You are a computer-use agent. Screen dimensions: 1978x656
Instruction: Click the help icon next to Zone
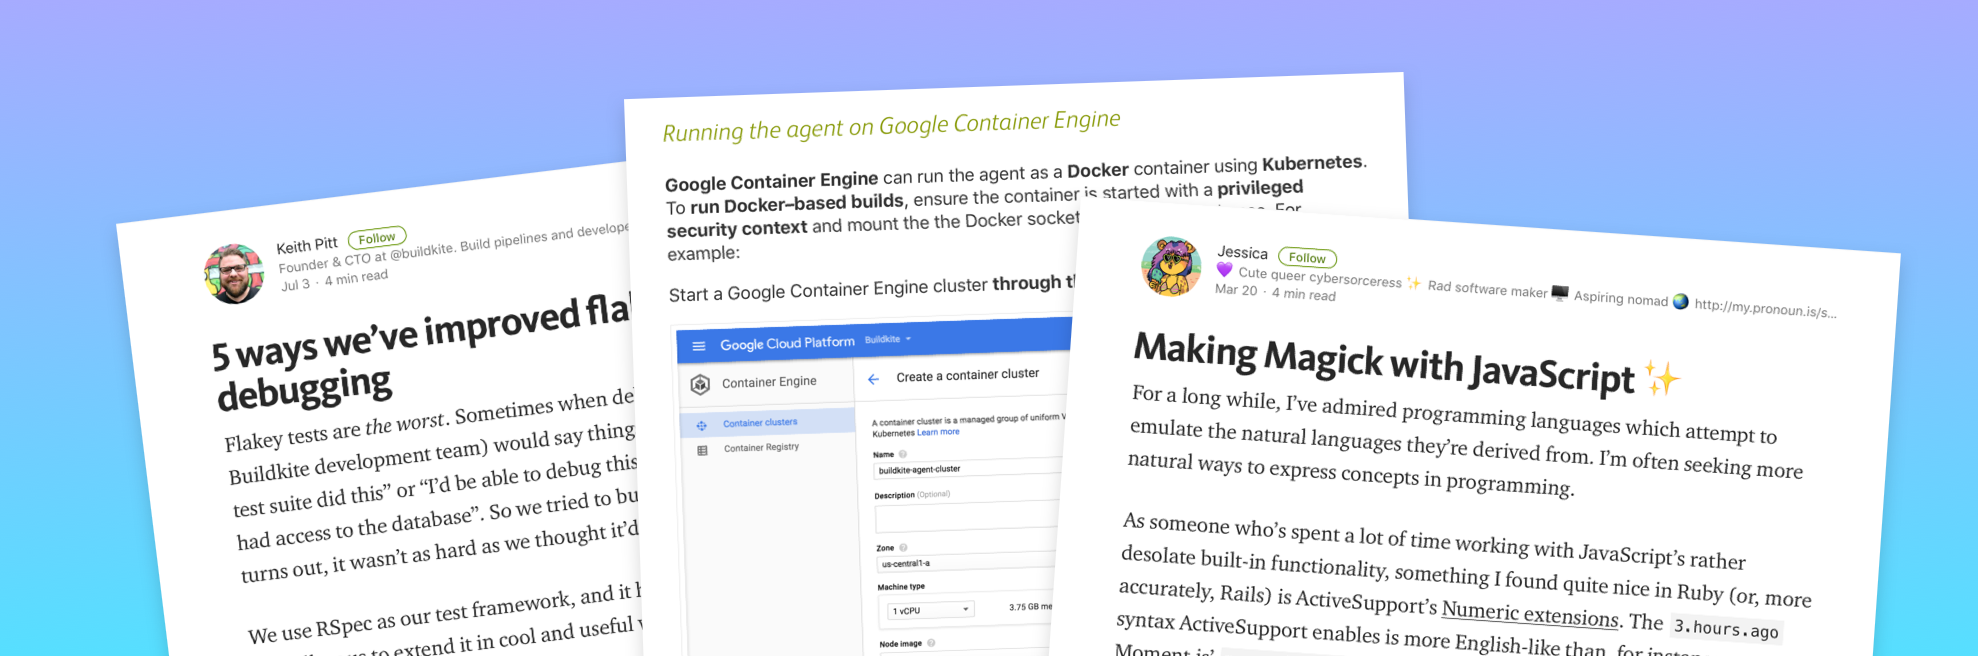click(903, 547)
